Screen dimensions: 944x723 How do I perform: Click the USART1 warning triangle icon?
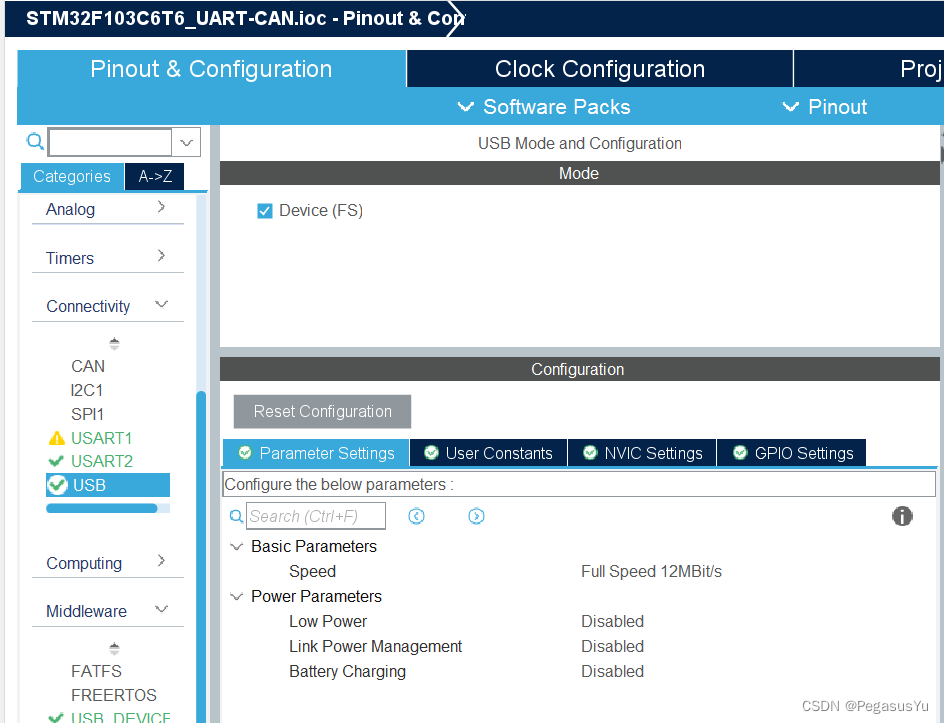point(57,438)
